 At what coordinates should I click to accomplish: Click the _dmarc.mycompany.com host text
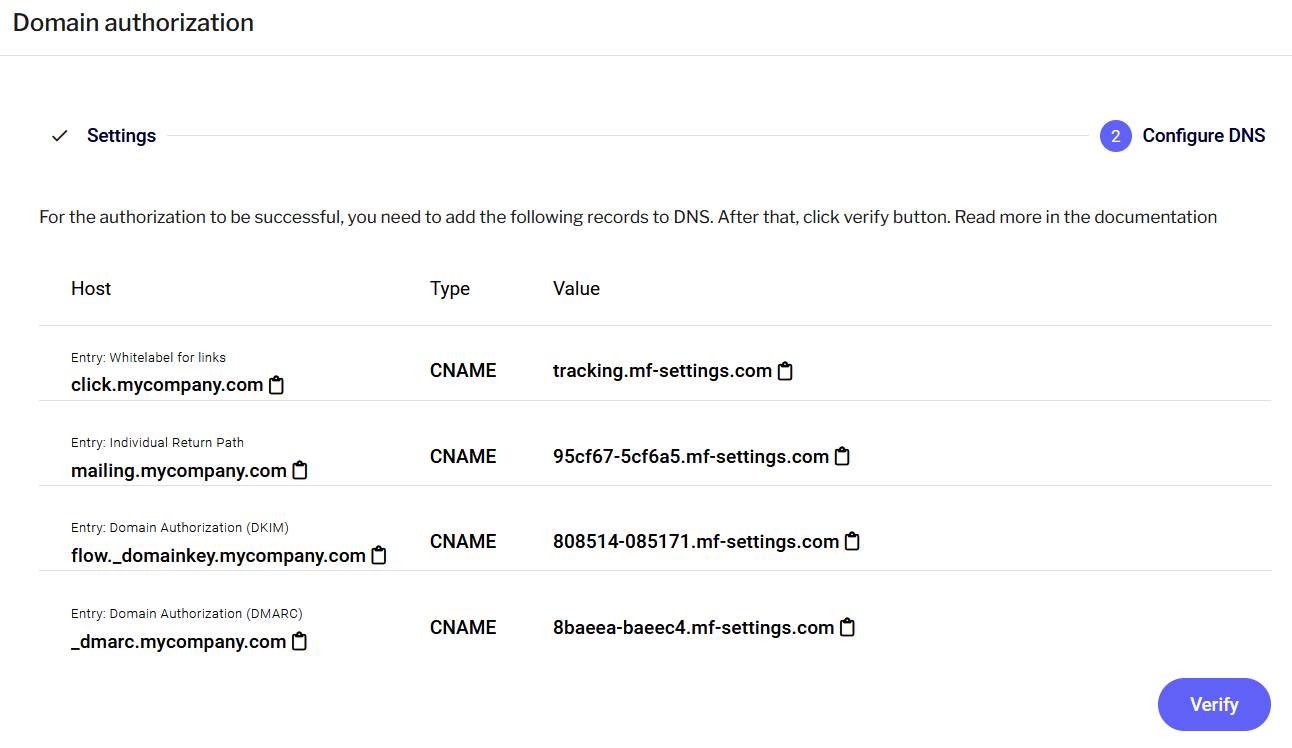[178, 641]
